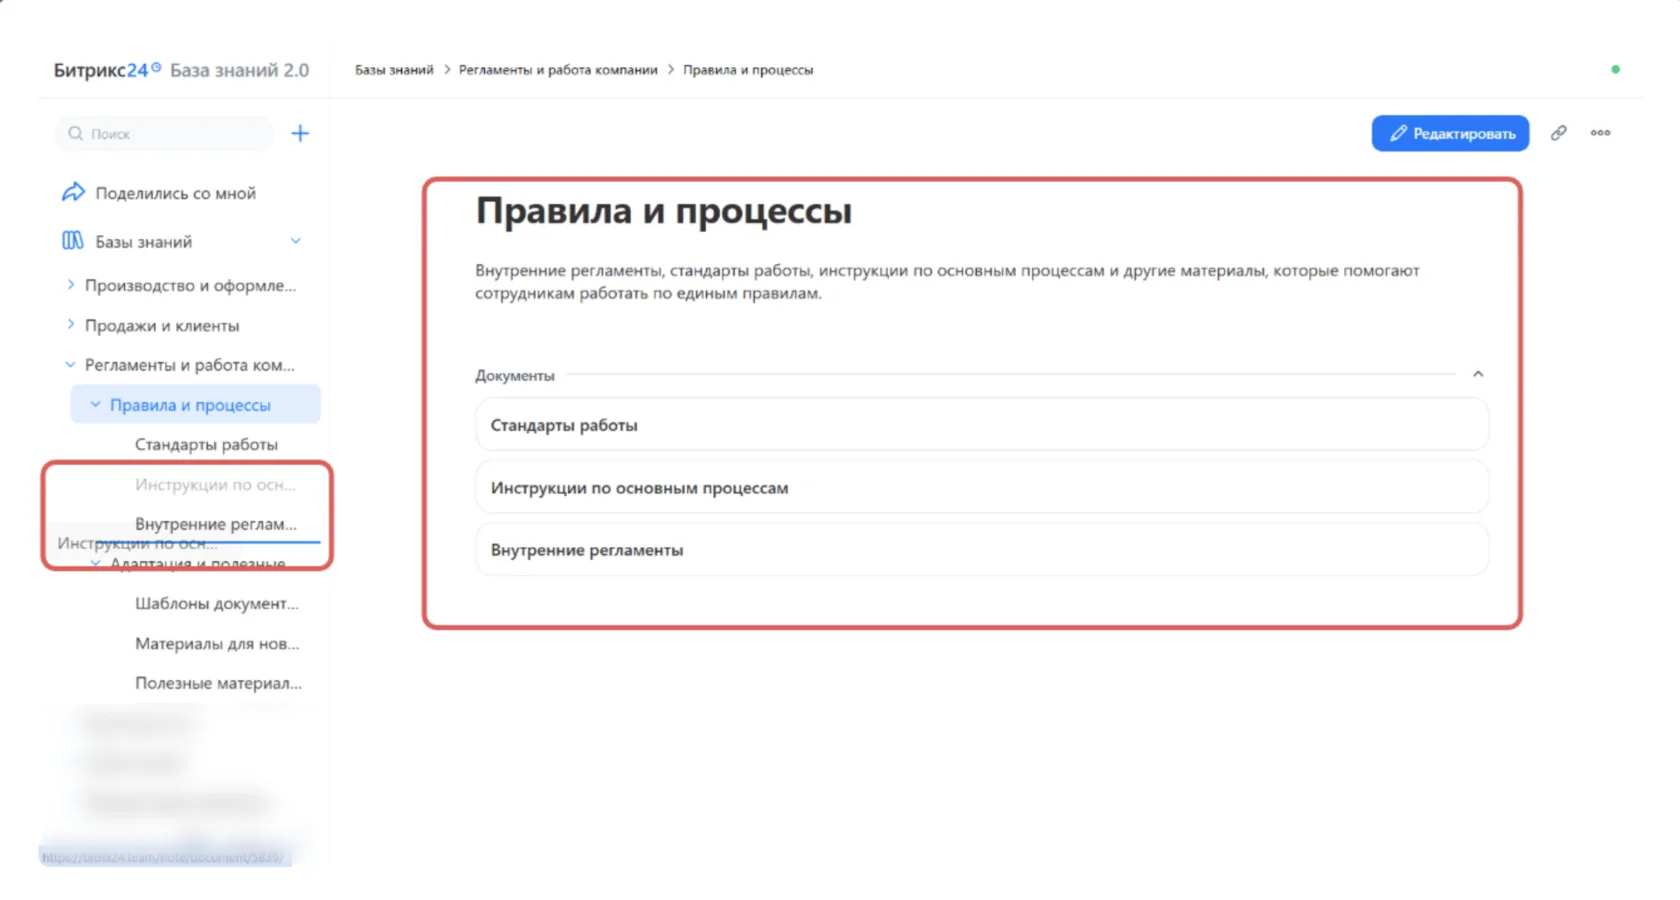Screen dimensions: 1680x900
Task: Select Шаблоны документ... in sidebar tree
Action: 217,604
